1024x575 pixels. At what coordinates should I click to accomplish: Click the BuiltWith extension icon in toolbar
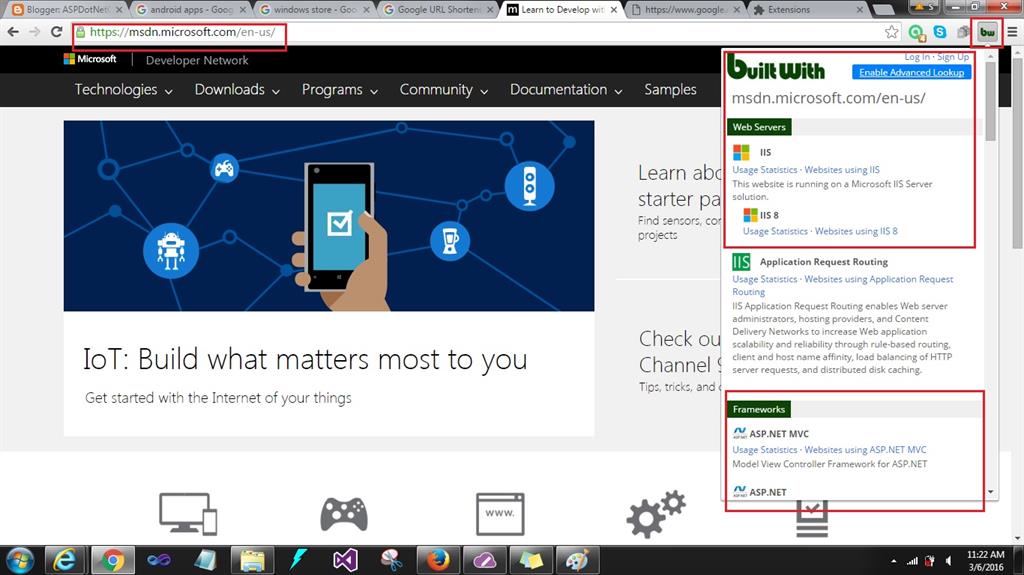click(987, 32)
